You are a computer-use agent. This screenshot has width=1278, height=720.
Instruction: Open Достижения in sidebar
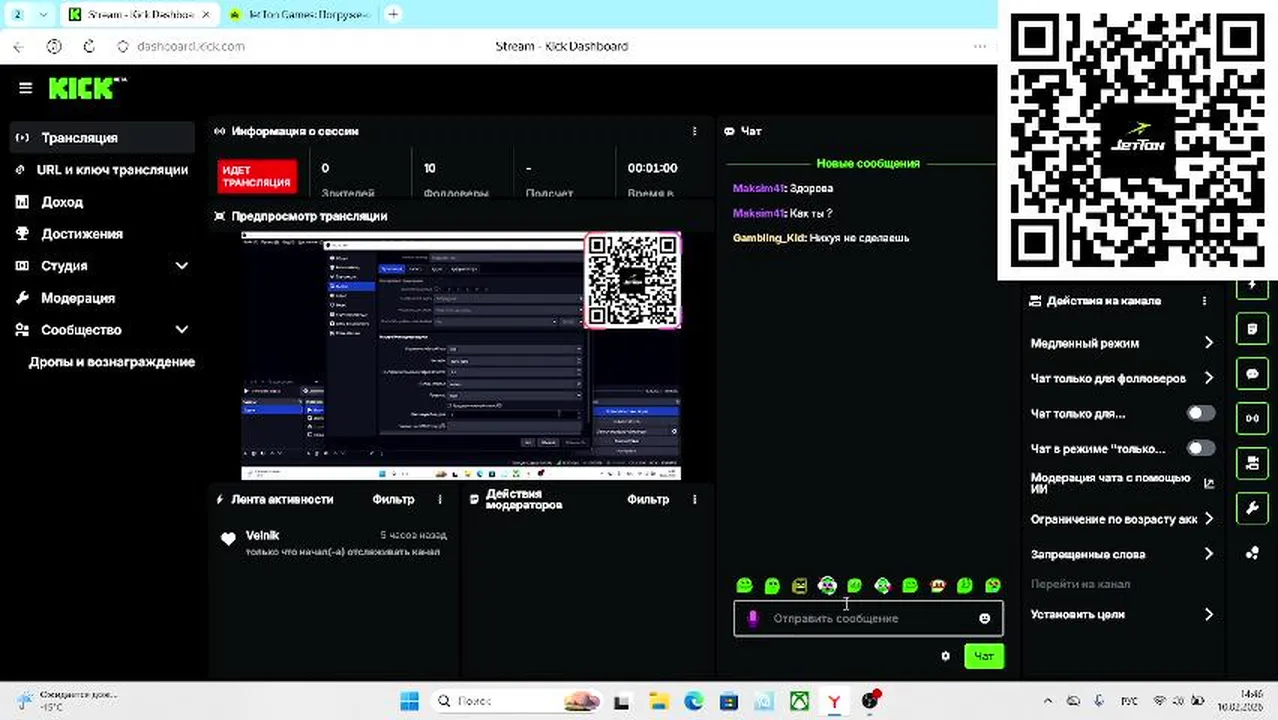[102, 234]
